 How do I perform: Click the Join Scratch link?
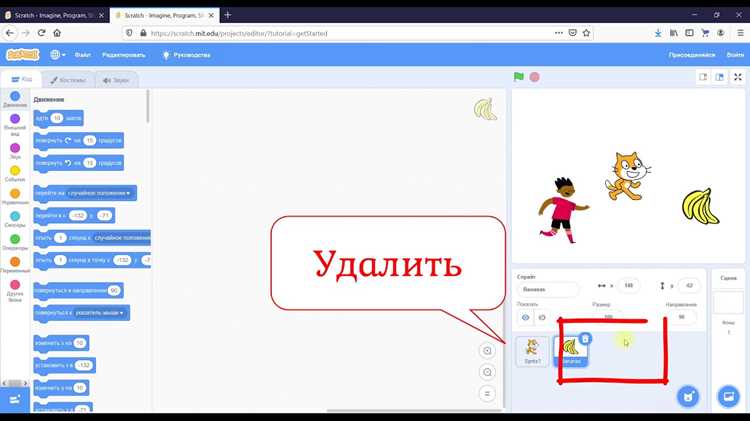click(x=692, y=55)
